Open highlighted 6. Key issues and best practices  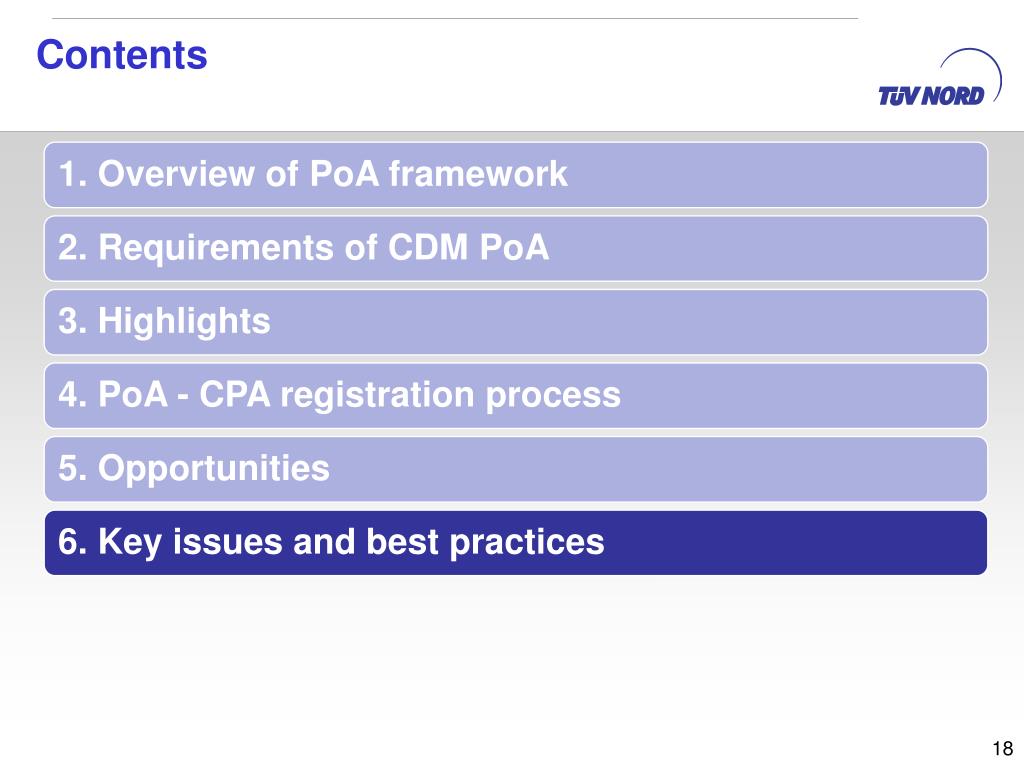pyautogui.click(x=516, y=543)
